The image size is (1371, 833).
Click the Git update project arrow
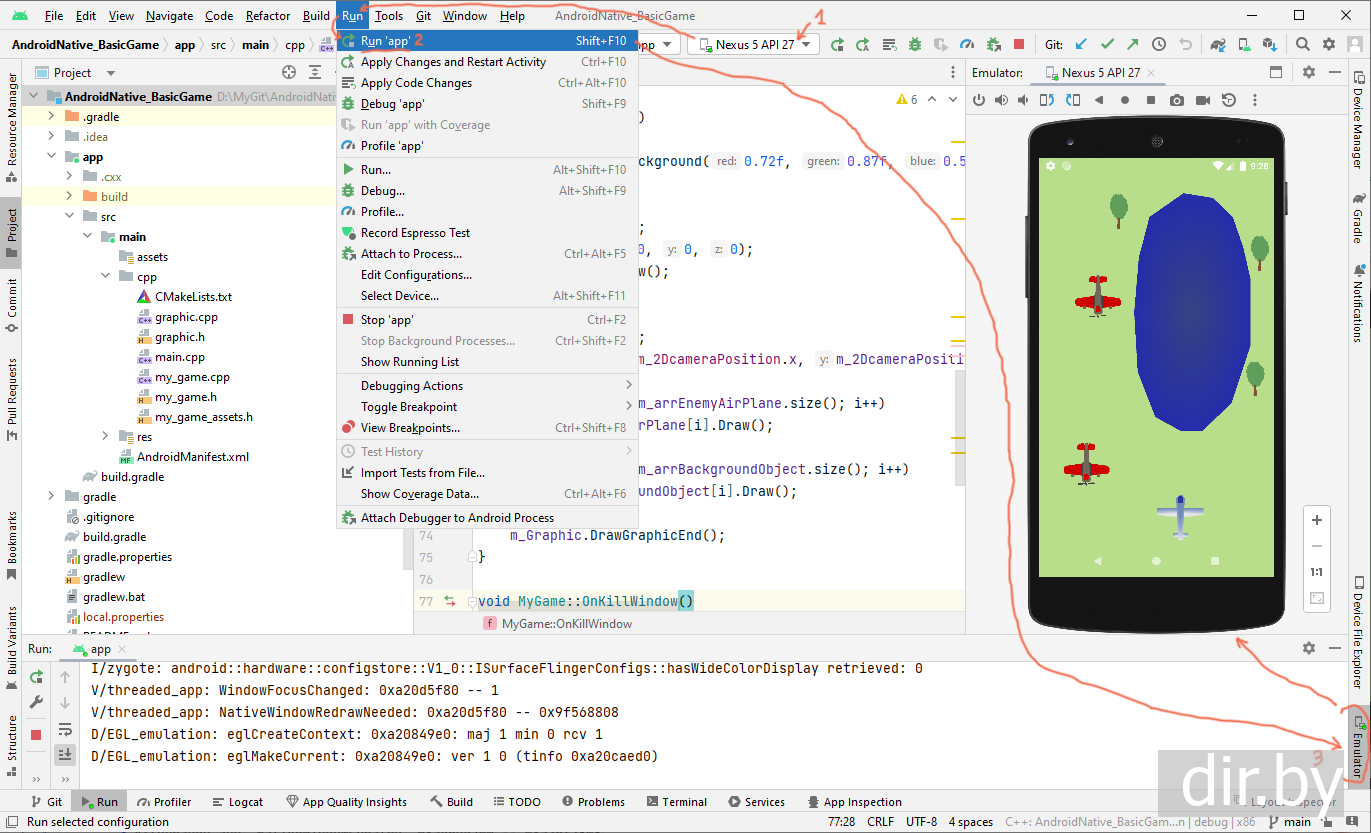[x=1081, y=45]
